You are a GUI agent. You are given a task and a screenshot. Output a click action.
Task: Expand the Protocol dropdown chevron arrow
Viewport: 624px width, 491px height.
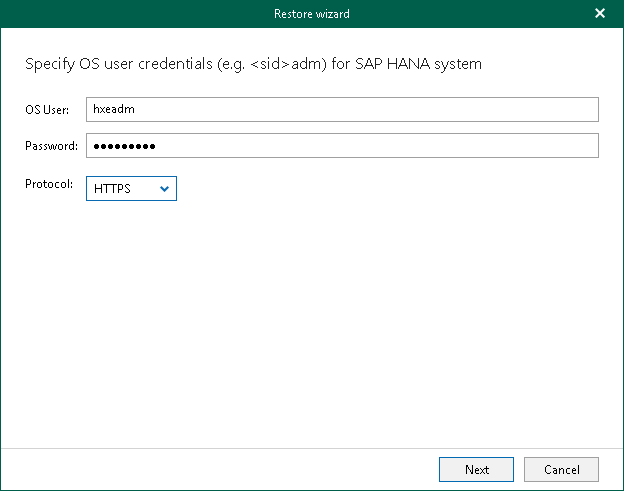point(164,188)
